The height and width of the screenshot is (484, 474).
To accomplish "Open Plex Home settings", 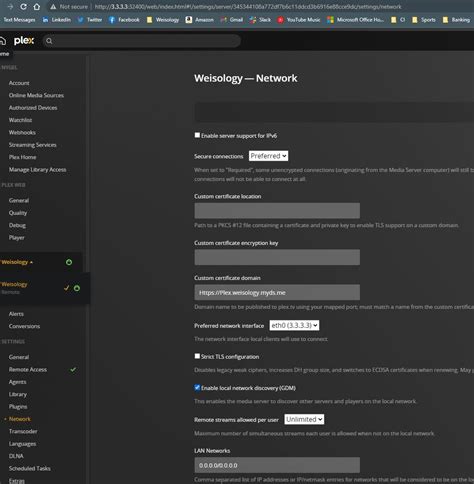I will [x=22, y=157].
